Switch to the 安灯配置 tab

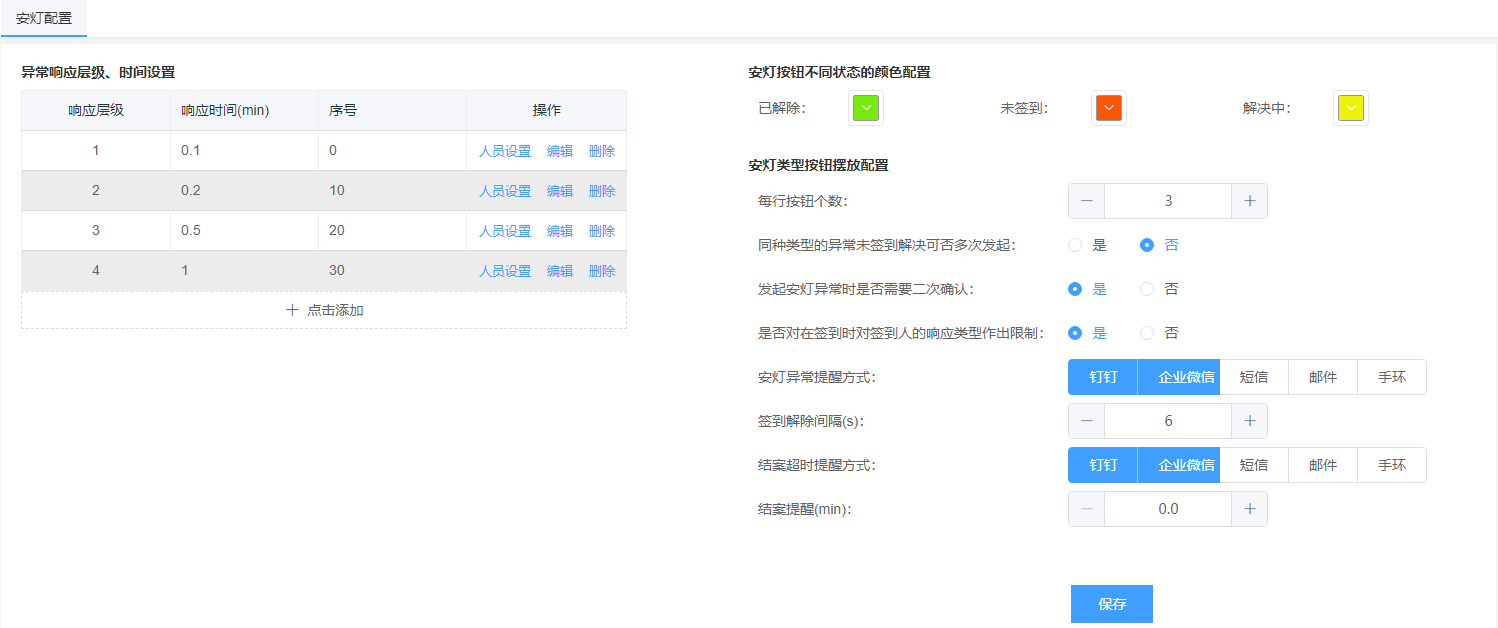(44, 18)
